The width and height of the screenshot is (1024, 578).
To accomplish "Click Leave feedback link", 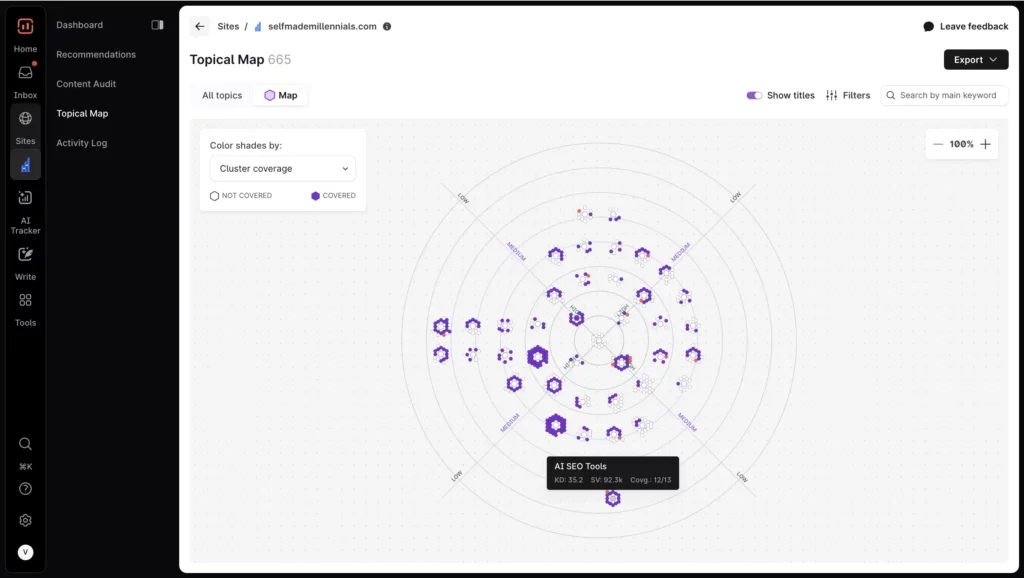I will click(x=965, y=27).
